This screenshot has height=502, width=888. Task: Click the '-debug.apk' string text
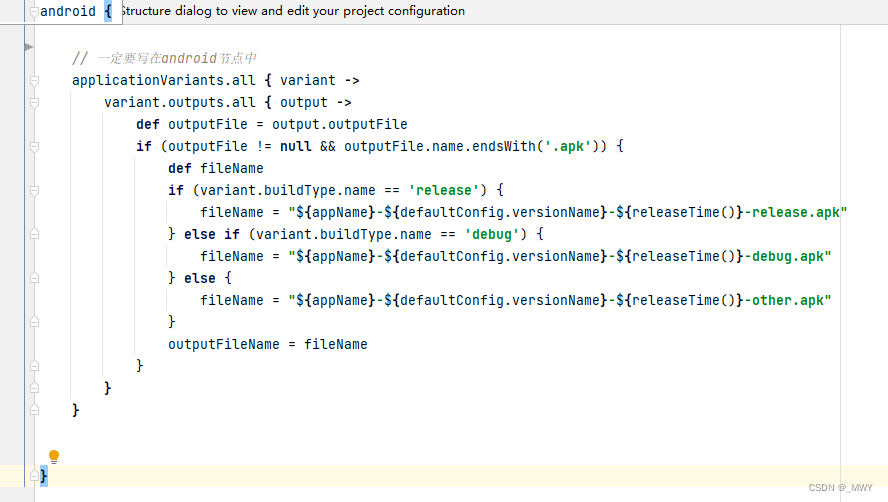(x=789, y=256)
